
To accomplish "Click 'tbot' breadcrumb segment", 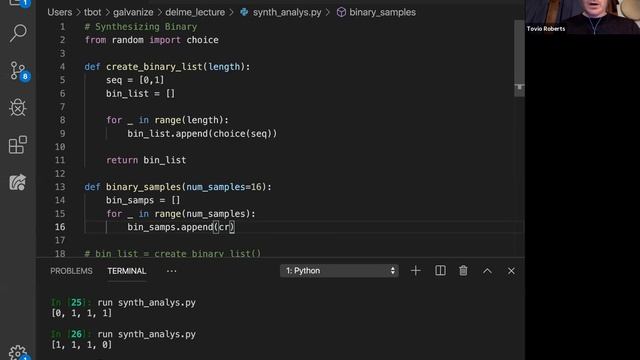I will [x=93, y=12].
